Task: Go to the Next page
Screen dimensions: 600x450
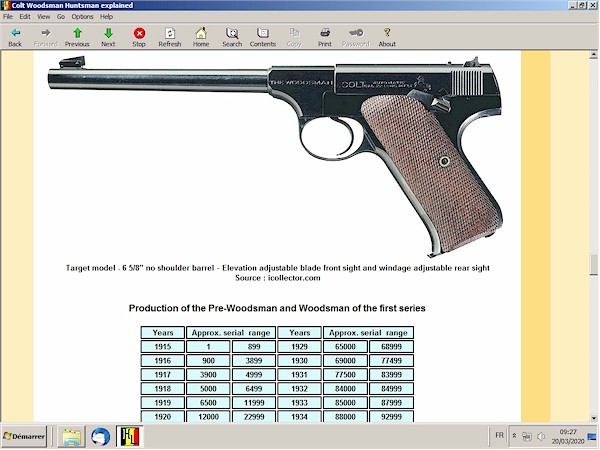Action: (108, 38)
